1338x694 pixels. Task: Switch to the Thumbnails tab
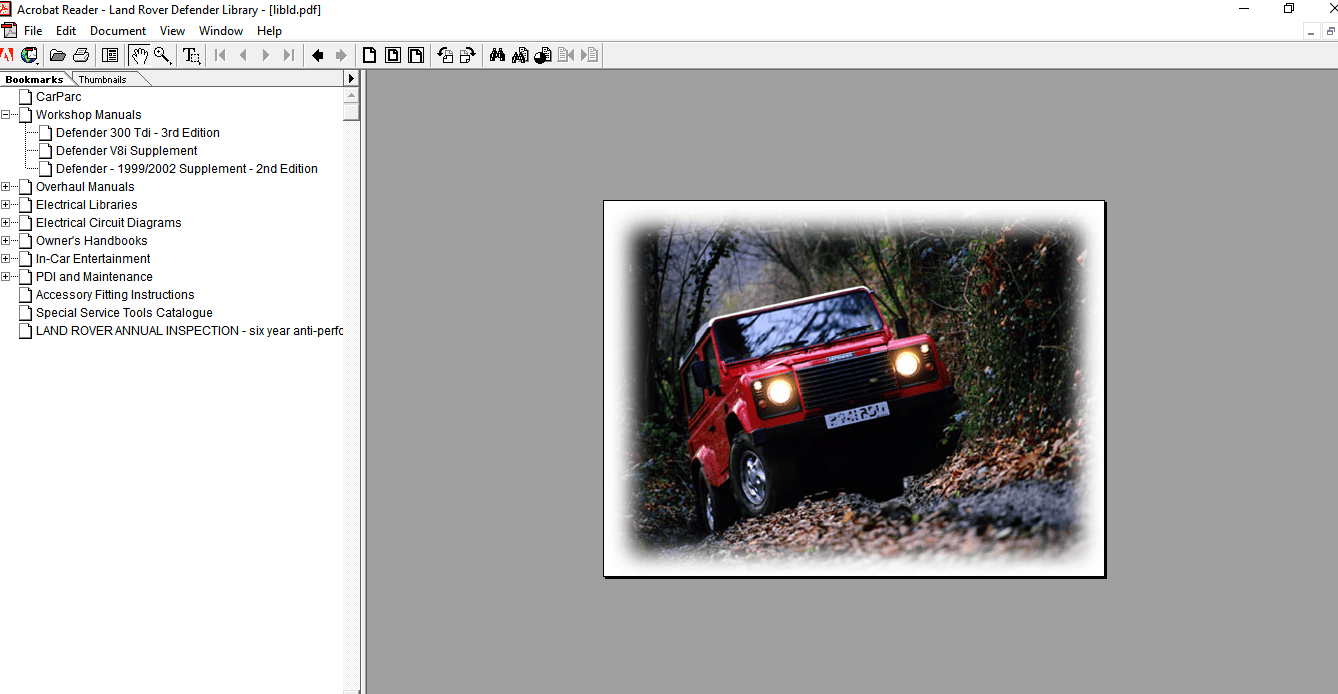[103, 79]
